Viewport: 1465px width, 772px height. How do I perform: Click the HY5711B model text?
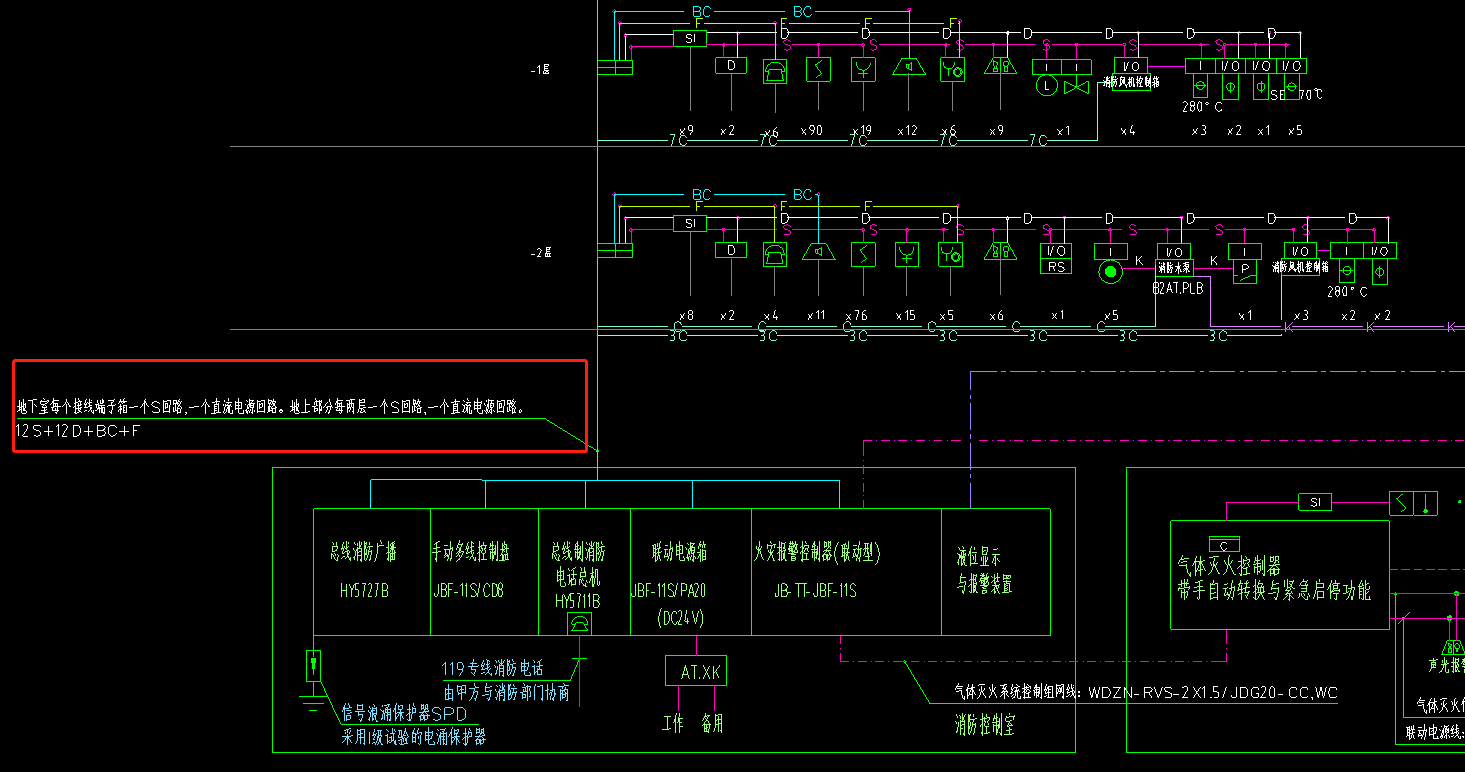point(578,600)
